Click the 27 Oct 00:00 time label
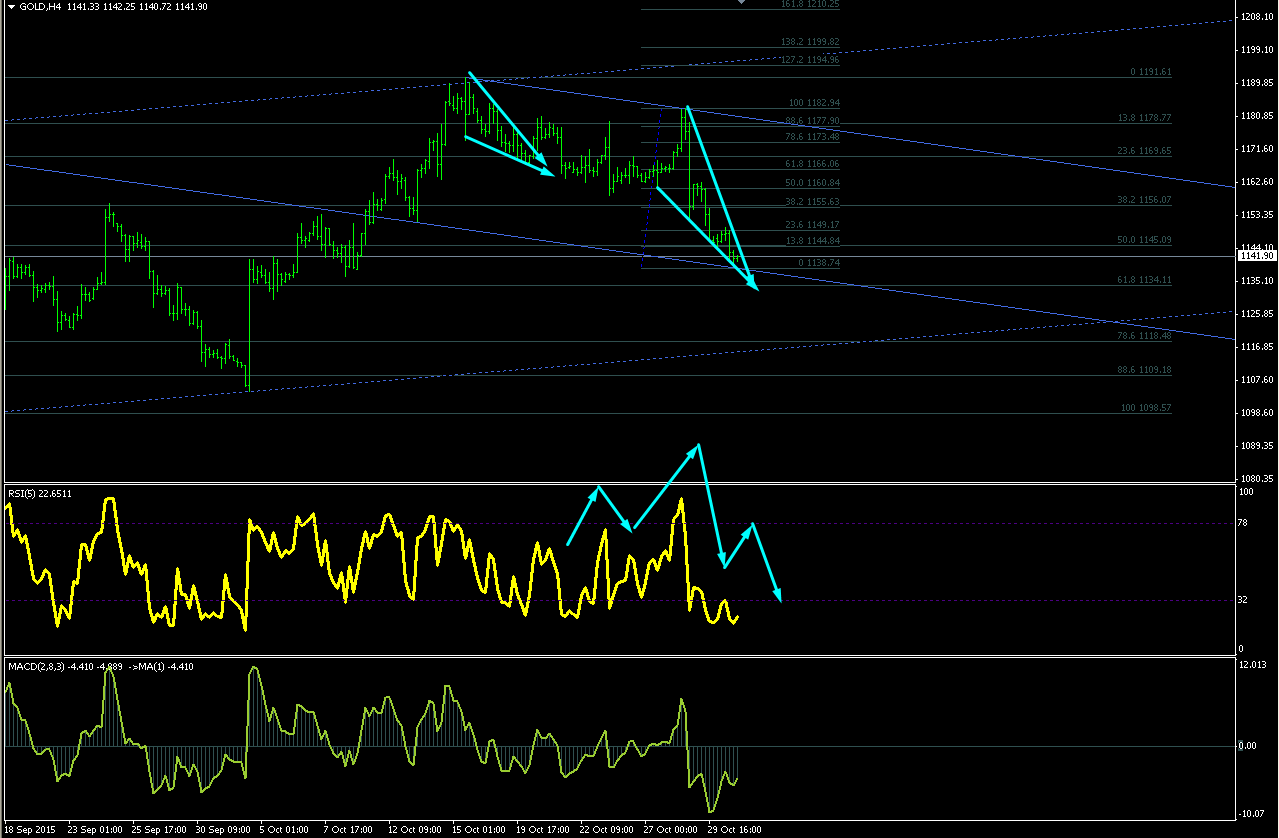The height and width of the screenshot is (838, 1279). [x=671, y=830]
